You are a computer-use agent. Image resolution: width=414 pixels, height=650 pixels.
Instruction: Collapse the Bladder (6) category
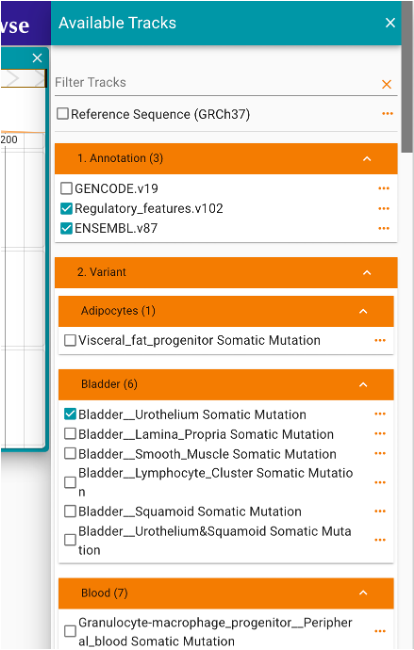click(363, 385)
